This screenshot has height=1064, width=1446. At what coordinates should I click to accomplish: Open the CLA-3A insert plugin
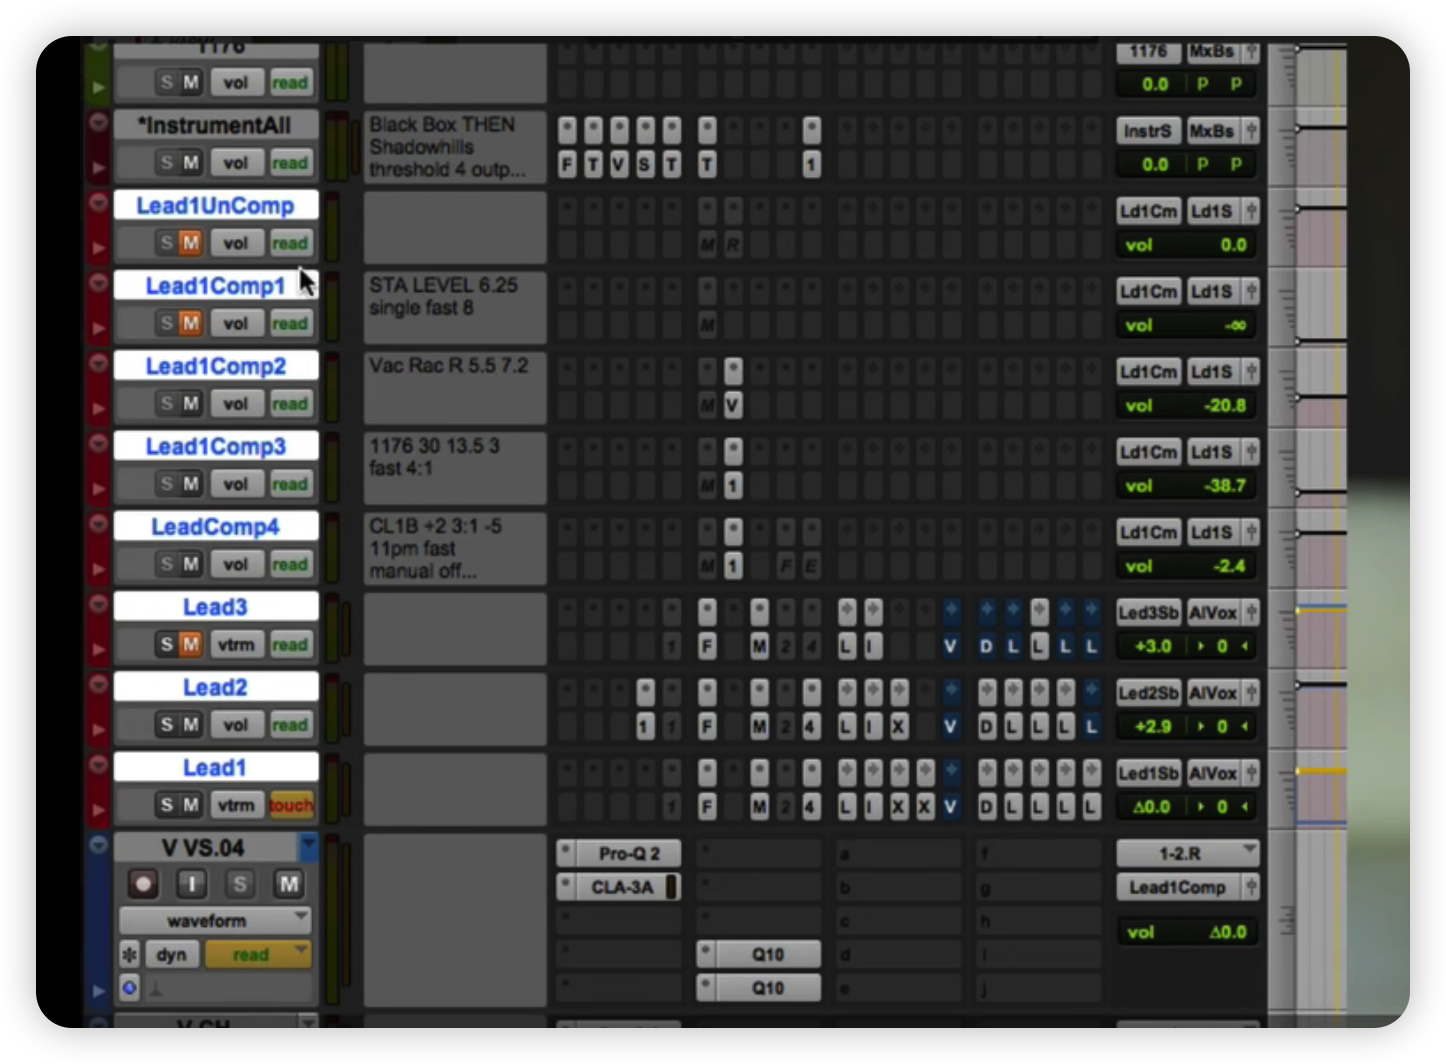(x=622, y=887)
